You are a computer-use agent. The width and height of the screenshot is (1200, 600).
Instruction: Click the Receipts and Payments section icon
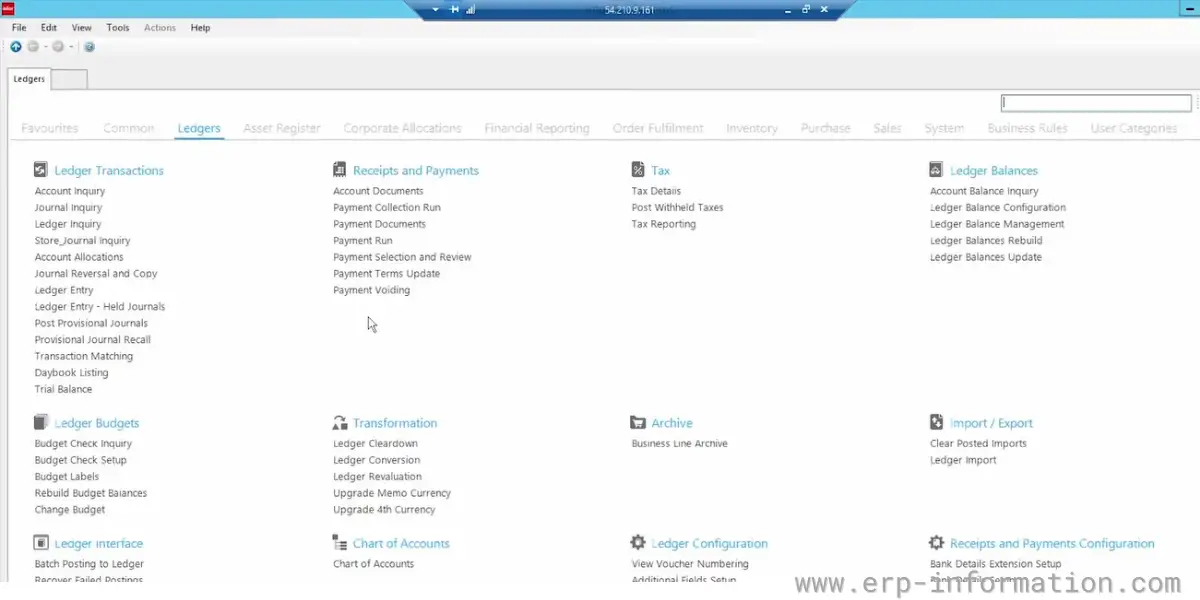[x=340, y=170]
